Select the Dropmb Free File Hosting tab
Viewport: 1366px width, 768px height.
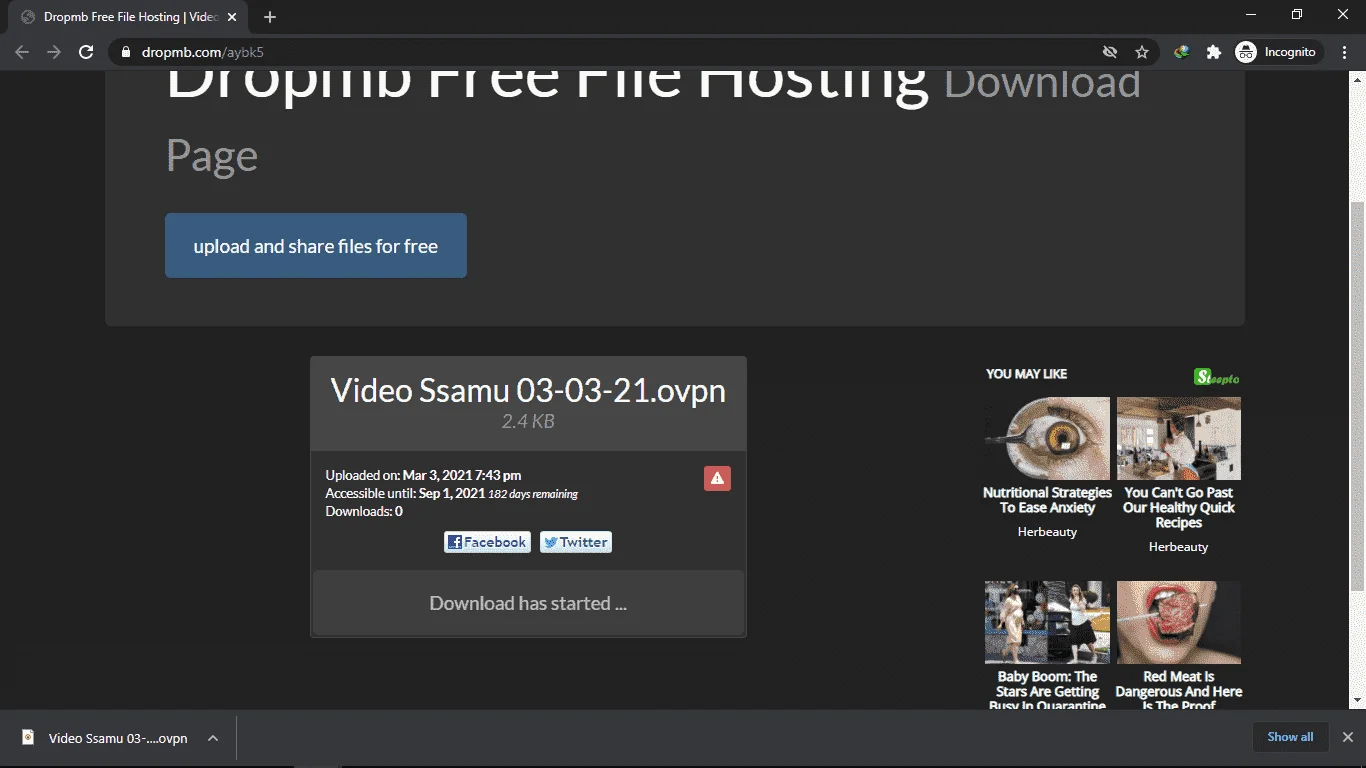point(130,17)
